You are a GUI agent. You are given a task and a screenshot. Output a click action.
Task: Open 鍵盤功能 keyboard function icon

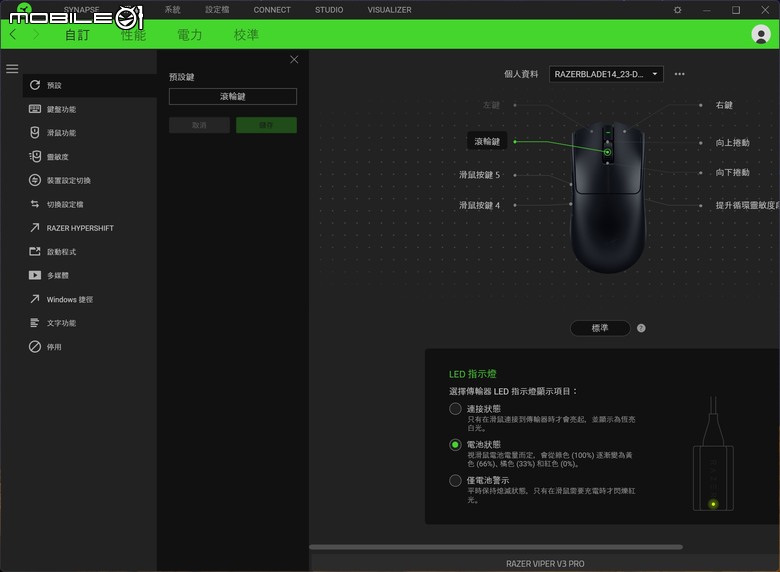35,109
